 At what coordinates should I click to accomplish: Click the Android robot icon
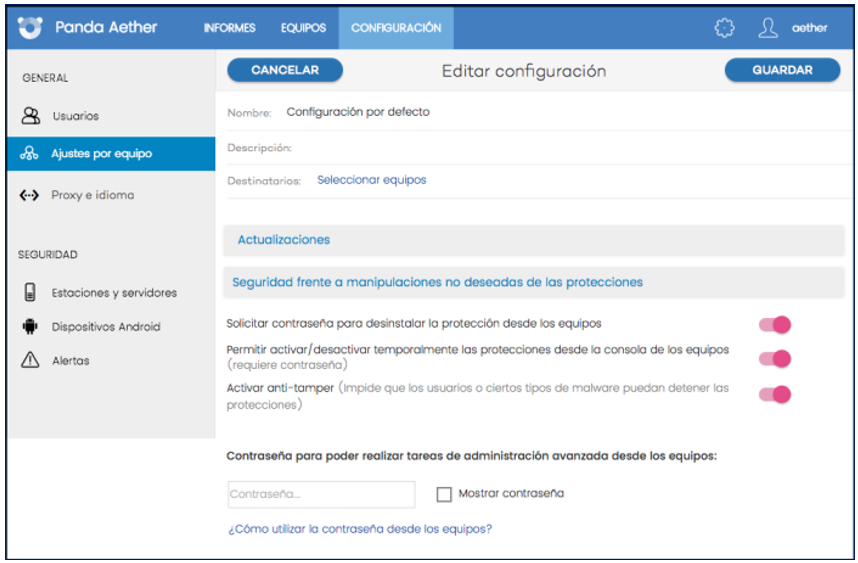point(30,327)
